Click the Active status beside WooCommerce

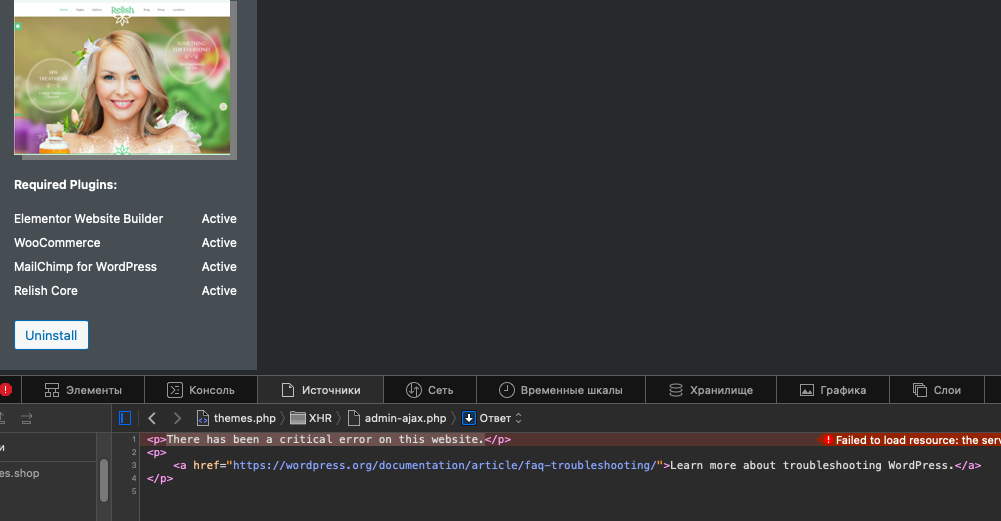[x=219, y=243]
